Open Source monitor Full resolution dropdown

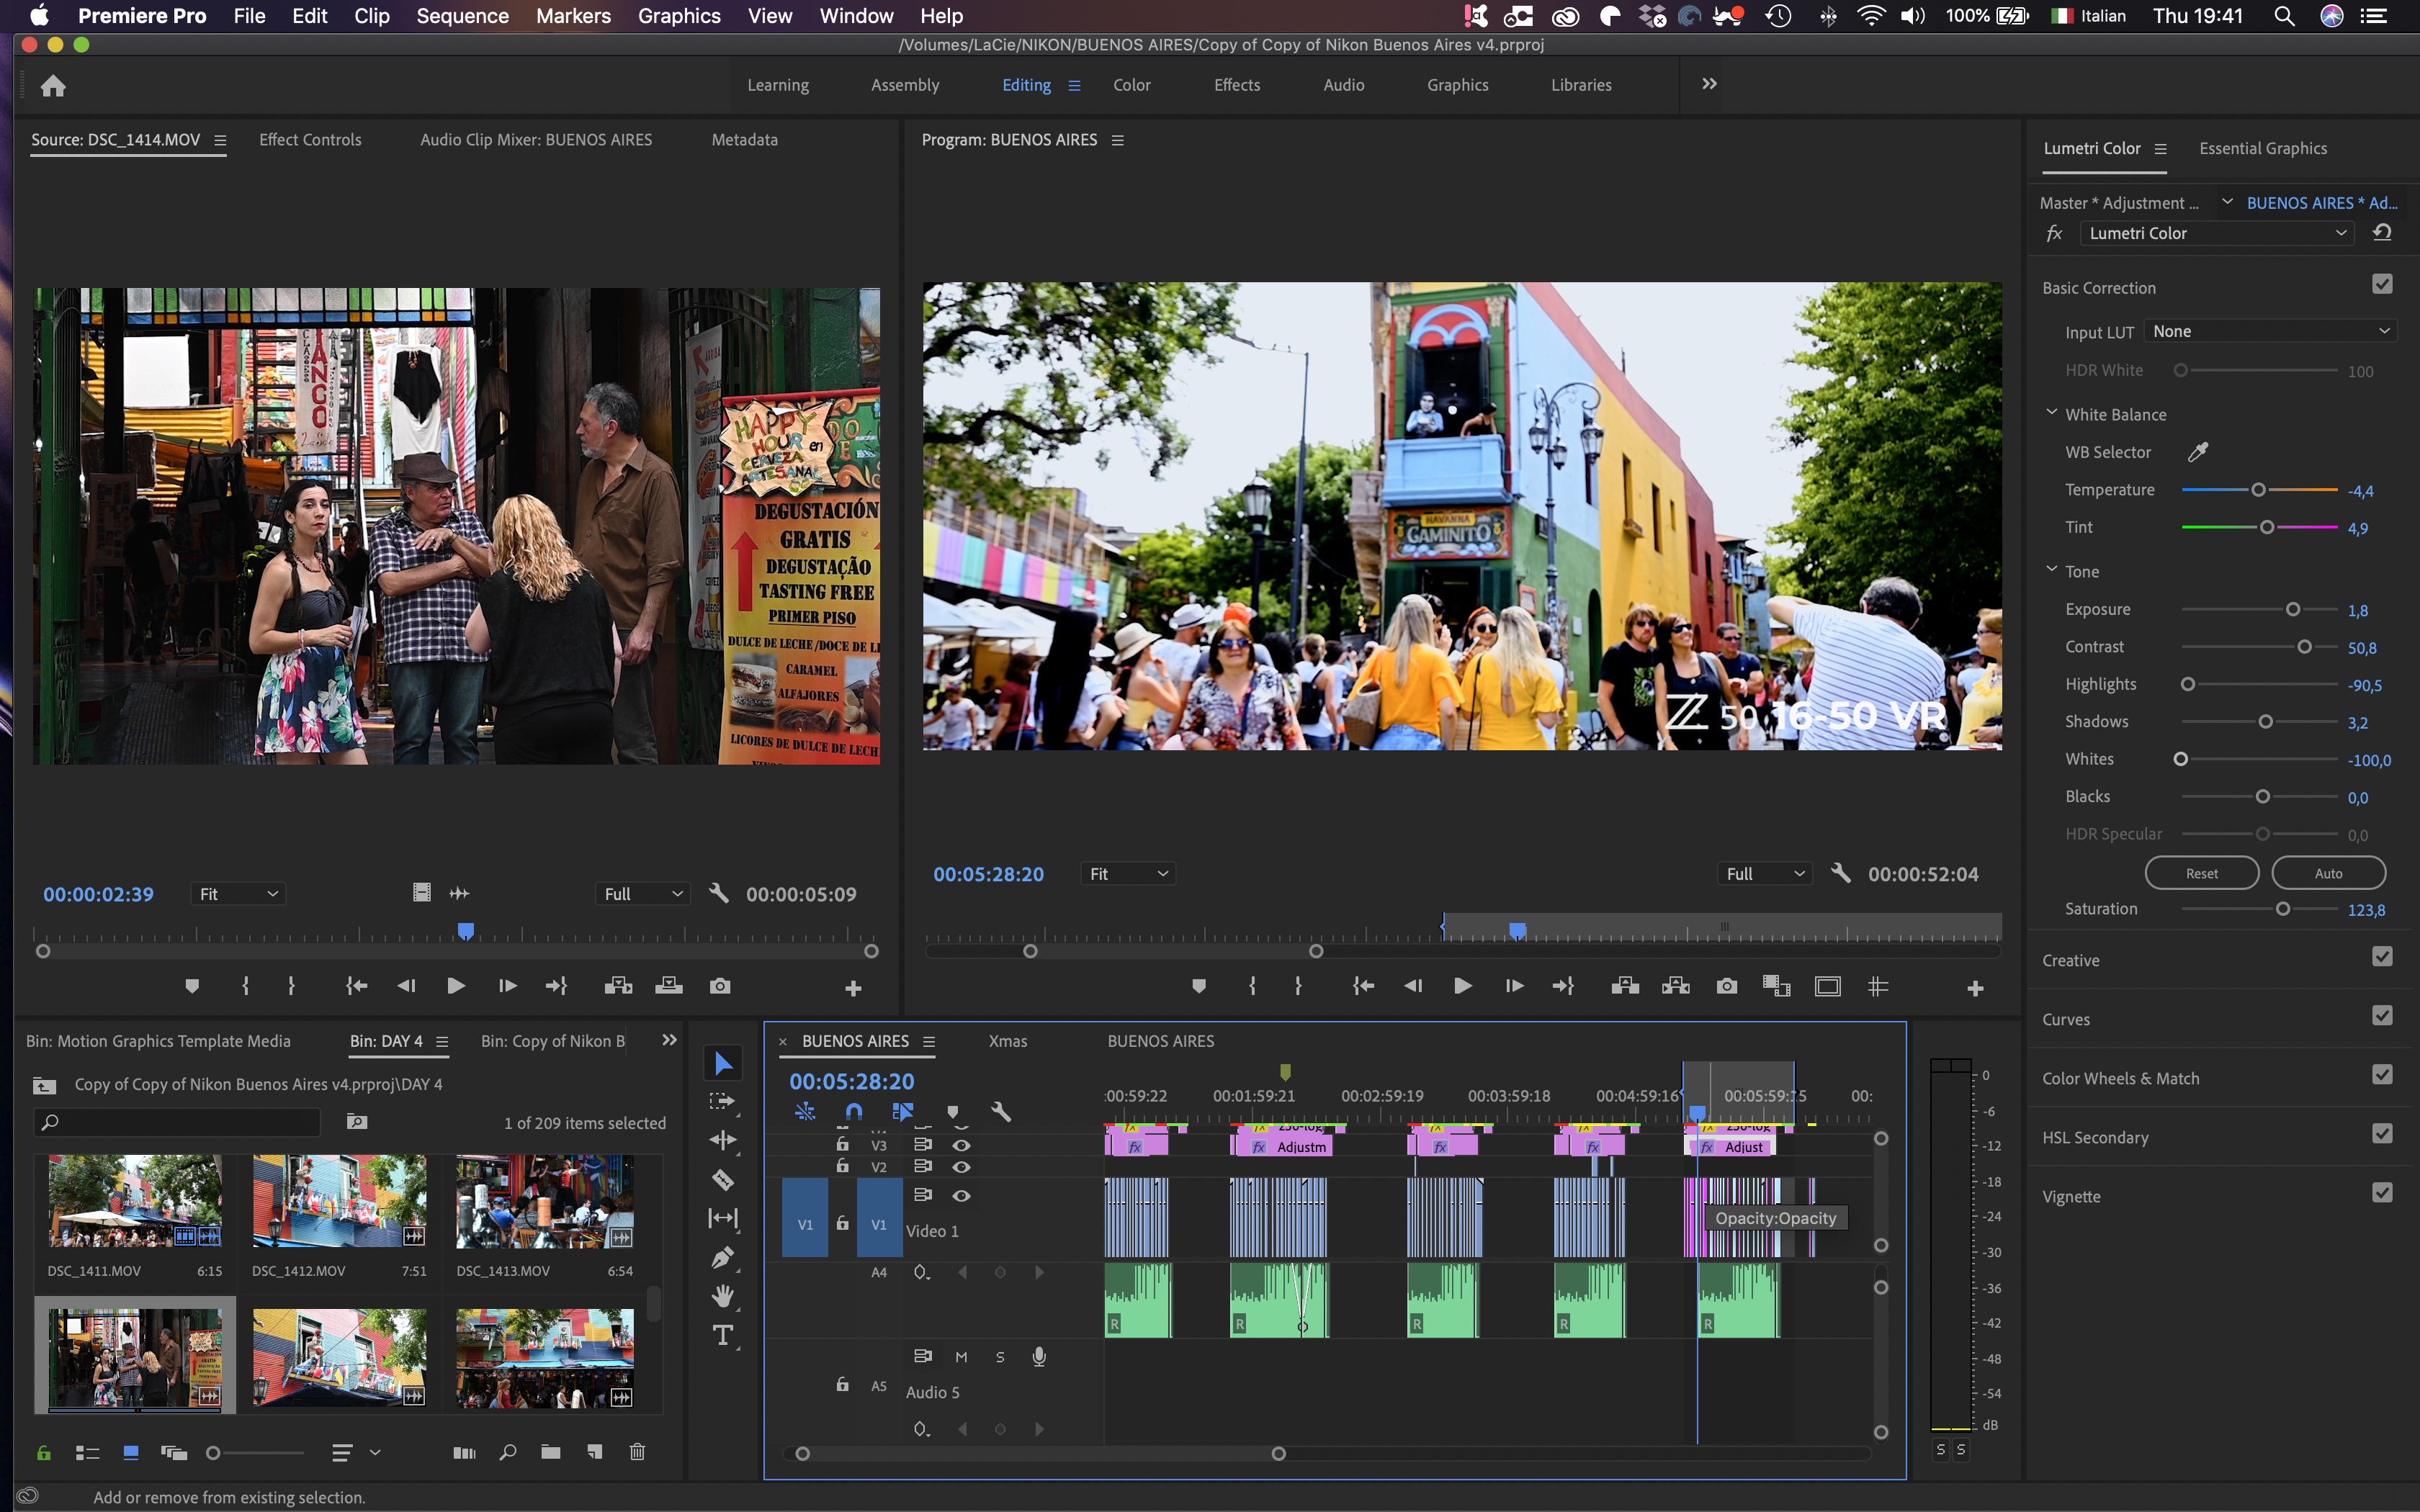(x=643, y=894)
